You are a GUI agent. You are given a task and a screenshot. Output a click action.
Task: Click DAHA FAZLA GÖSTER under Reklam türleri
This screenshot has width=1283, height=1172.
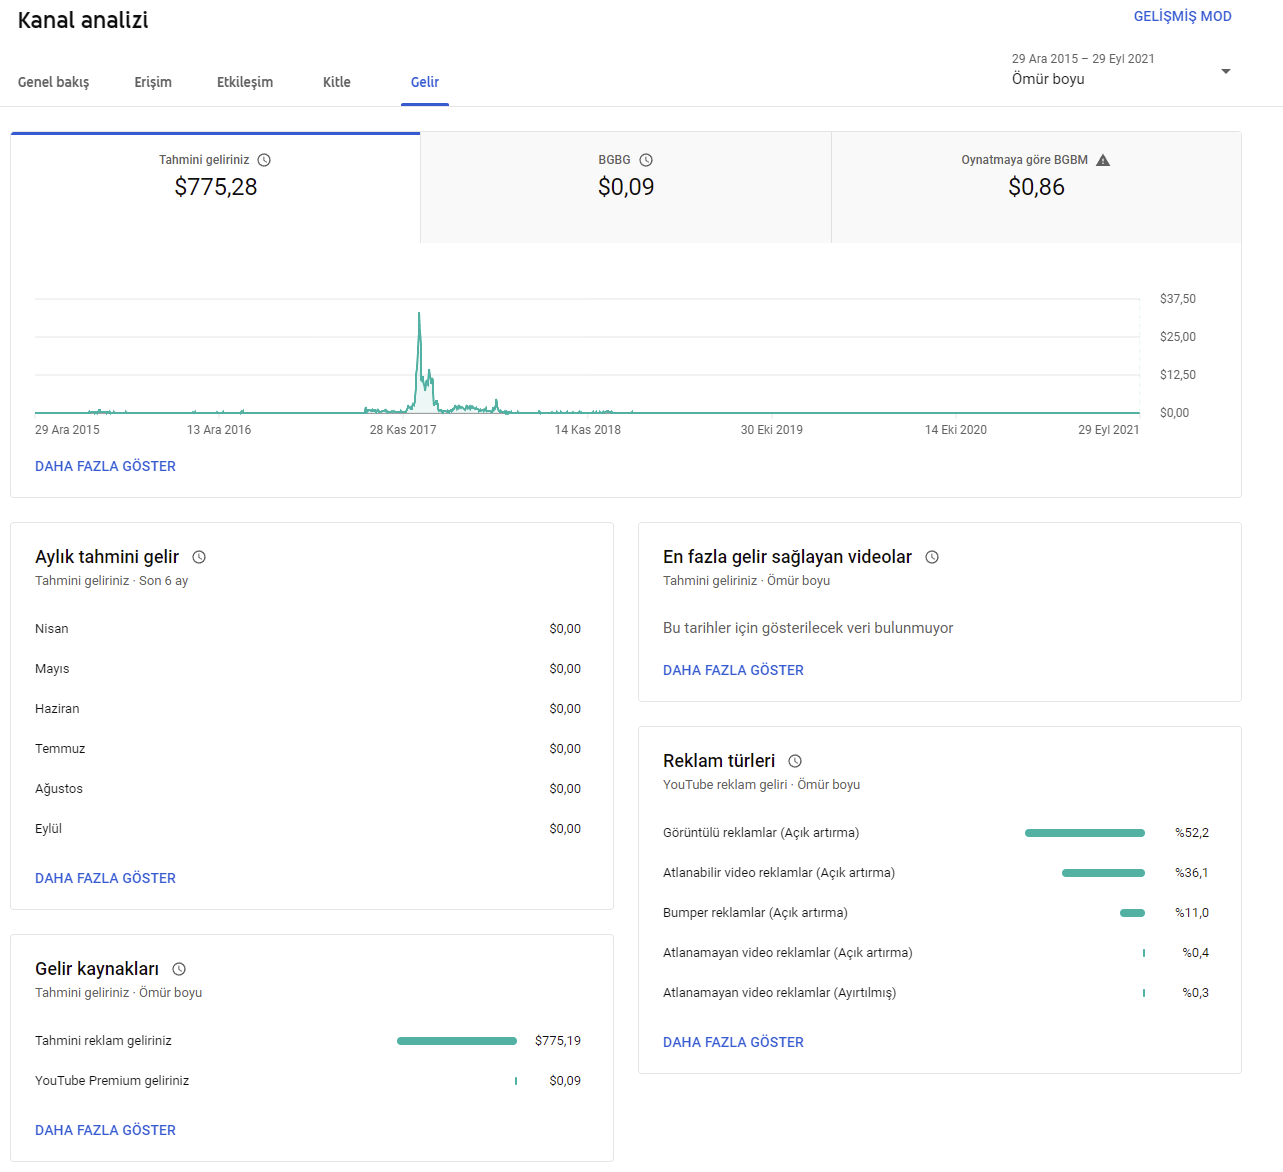click(733, 1042)
